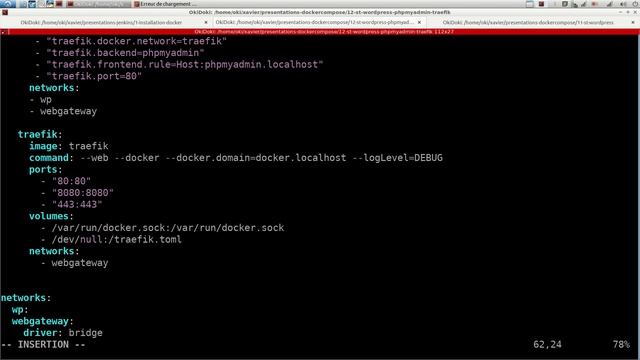This screenshot has height=360, width=640.
Task: Click the "traefik.port=80" label line
Action: (94, 76)
